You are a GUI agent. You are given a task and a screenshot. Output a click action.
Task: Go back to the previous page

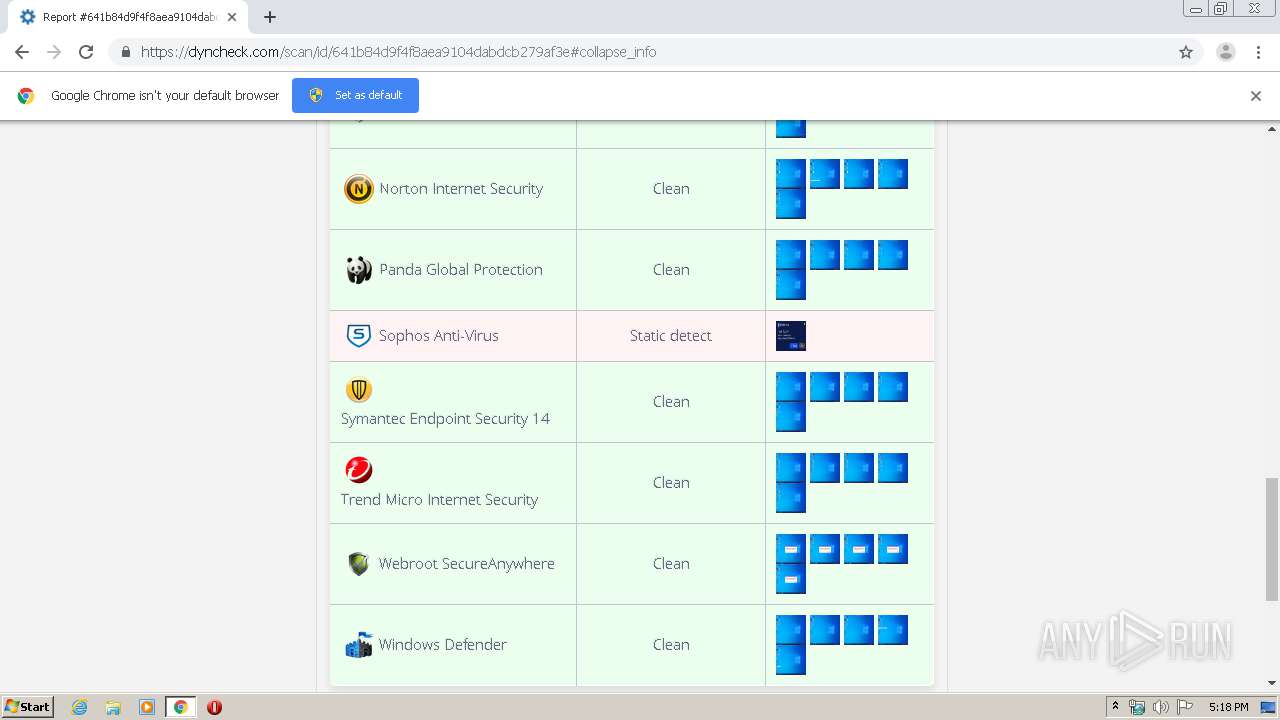click(x=22, y=52)
